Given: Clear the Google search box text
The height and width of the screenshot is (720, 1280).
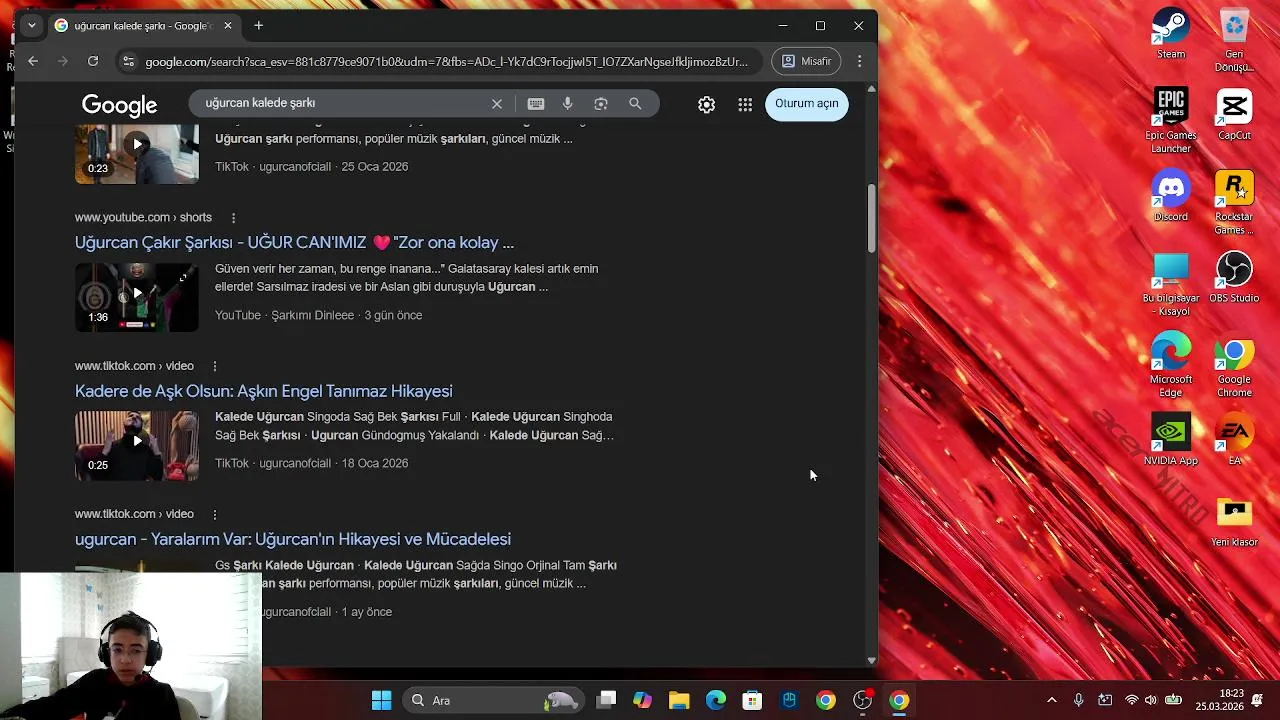Looking at the screenshot, I should [496, 104].
